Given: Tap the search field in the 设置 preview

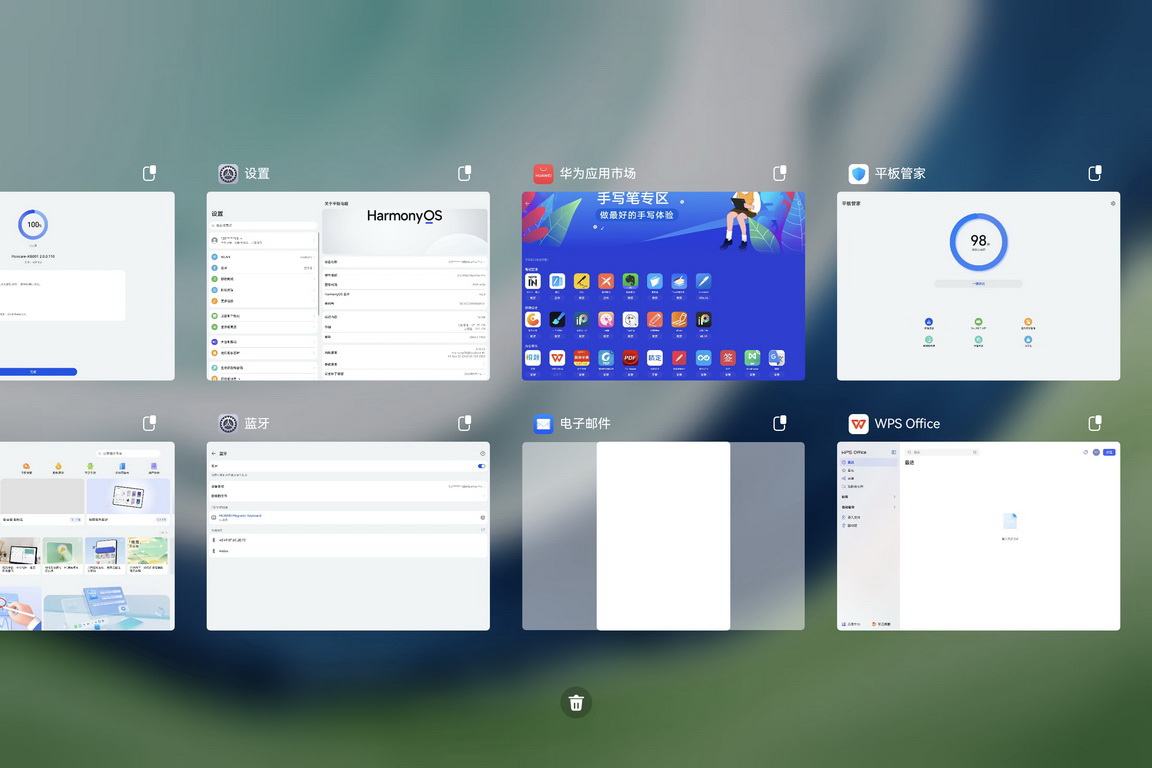Looking at the screenshot, I should tap(264, 225).
